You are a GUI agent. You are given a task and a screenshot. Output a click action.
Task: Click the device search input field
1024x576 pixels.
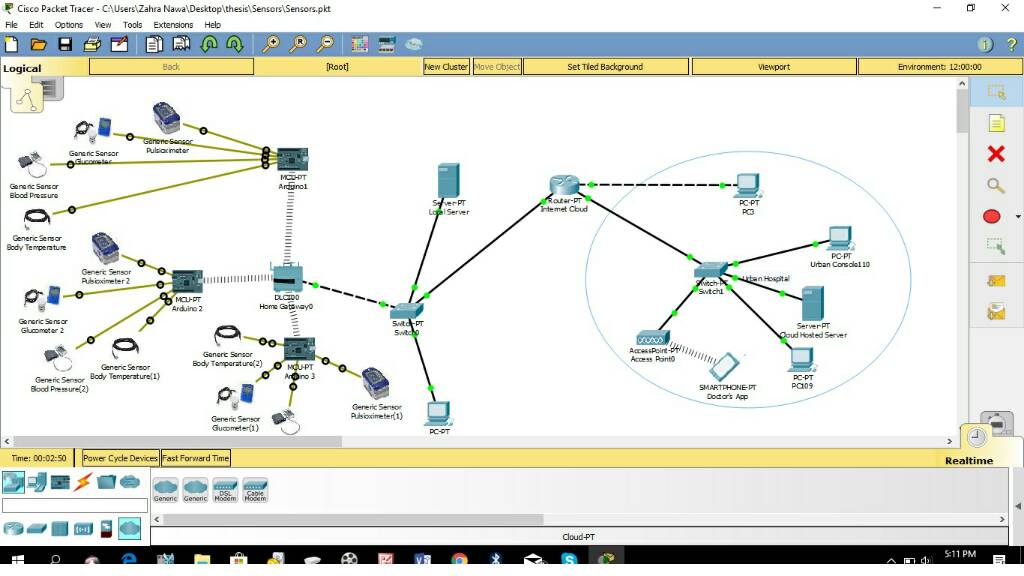coord(75,505)
